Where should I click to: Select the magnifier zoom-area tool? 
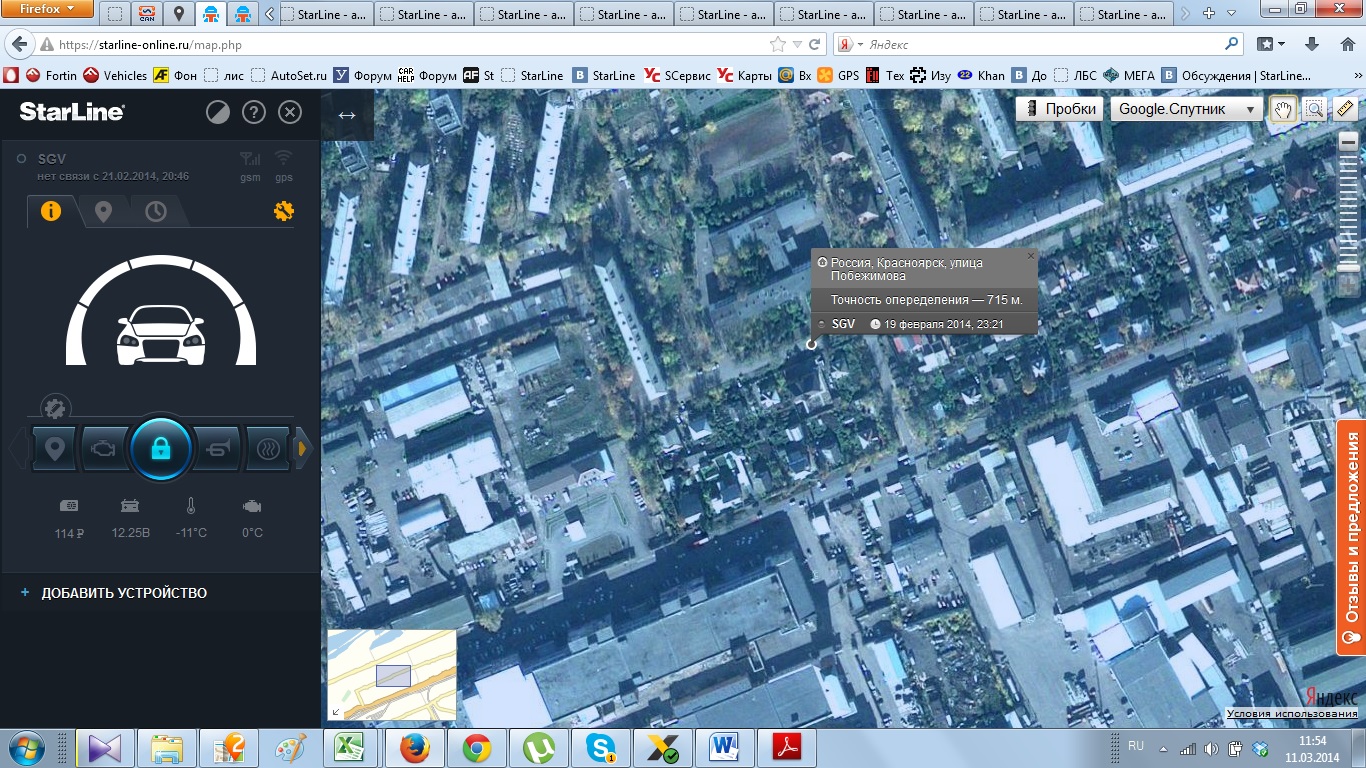point(1314,109)
